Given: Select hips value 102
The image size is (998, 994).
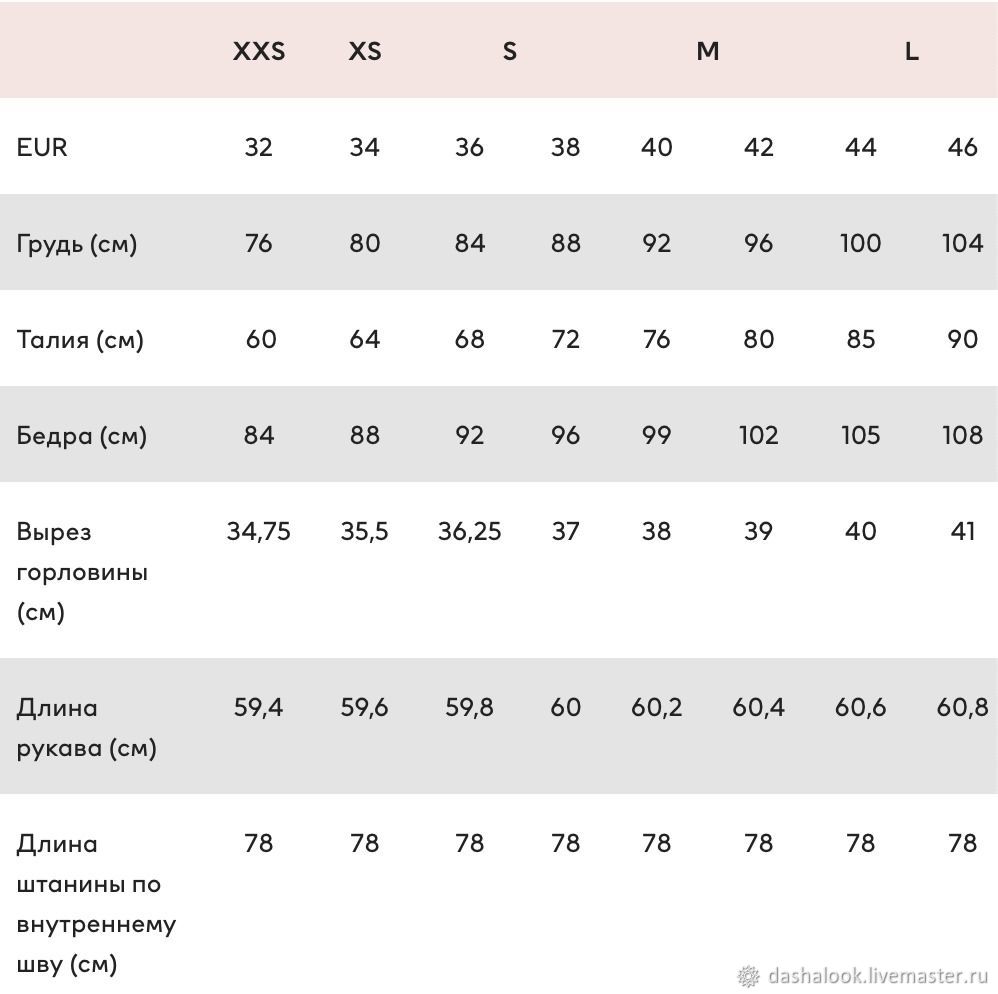Looking at the screenshot, I should coord(758,435).
